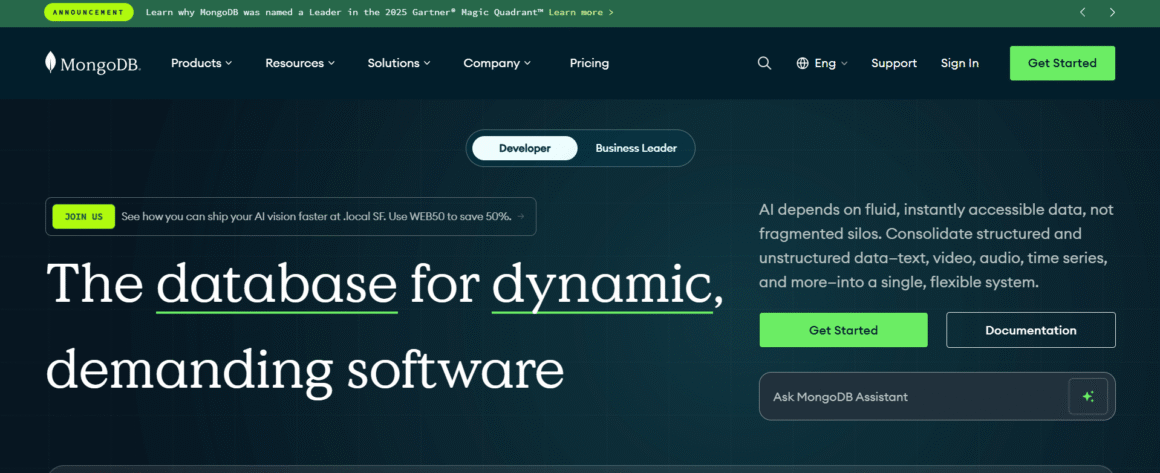Click the underlined word database
Image resolution: width=1160 pixels, height=473 pixels.
(277, 284)
